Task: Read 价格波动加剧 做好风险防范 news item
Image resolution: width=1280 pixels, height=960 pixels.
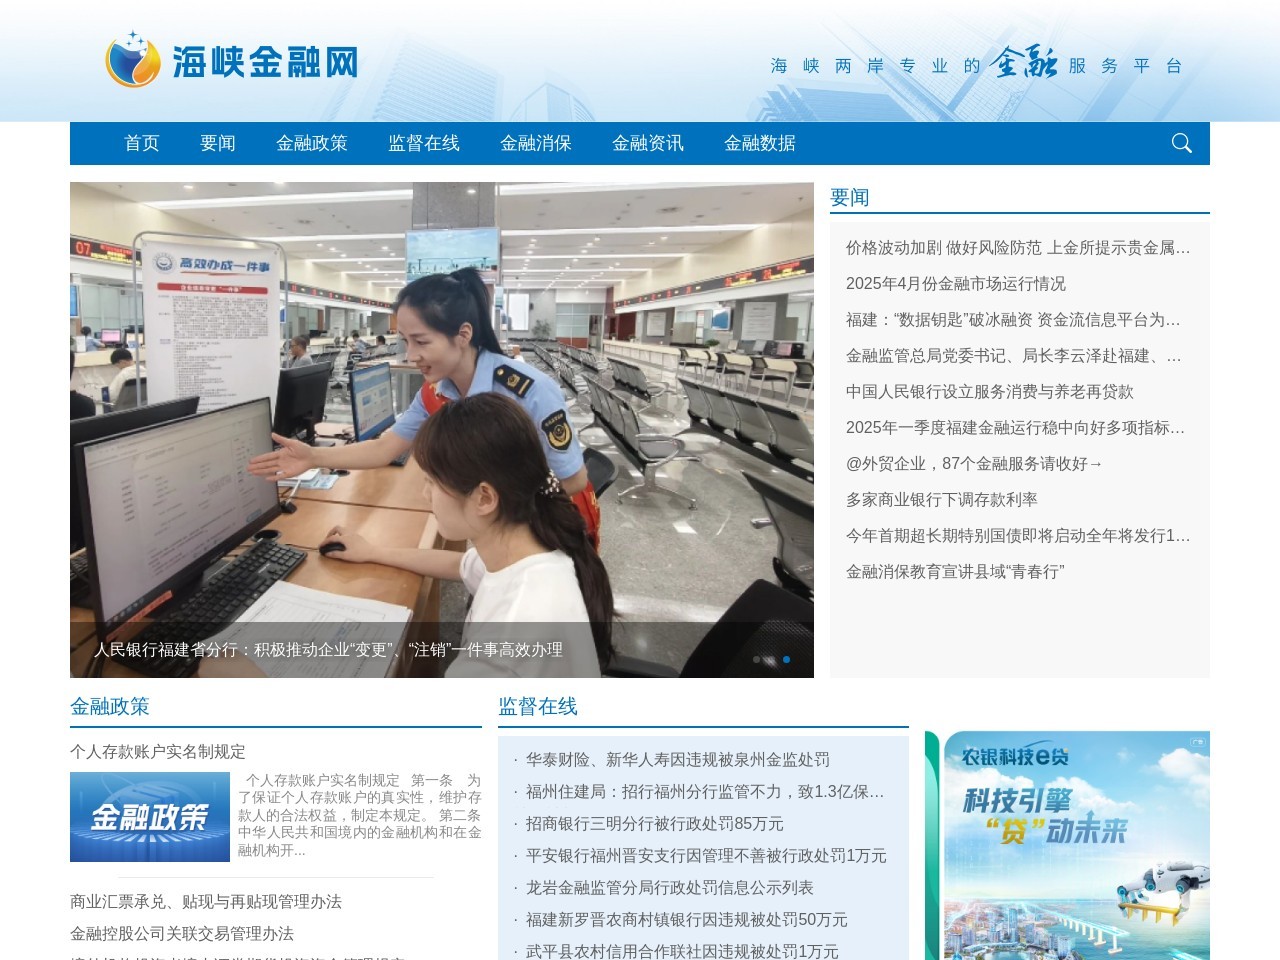Action: click(x=1018, y=248)
